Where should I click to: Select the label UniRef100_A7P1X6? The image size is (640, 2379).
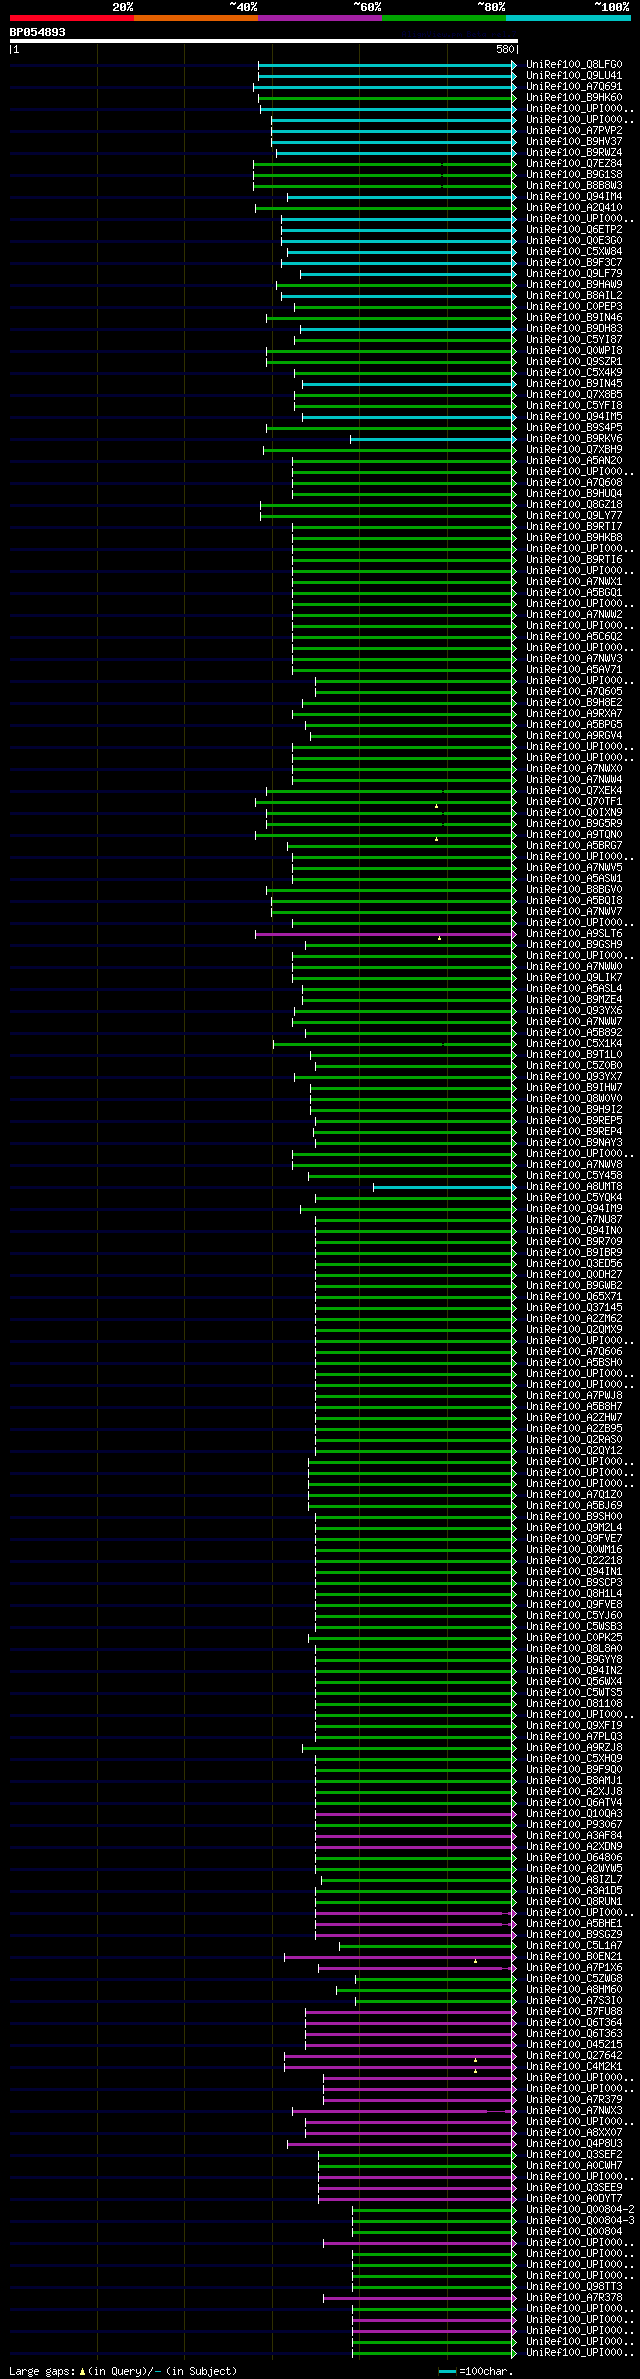(x=574, y=1968)
